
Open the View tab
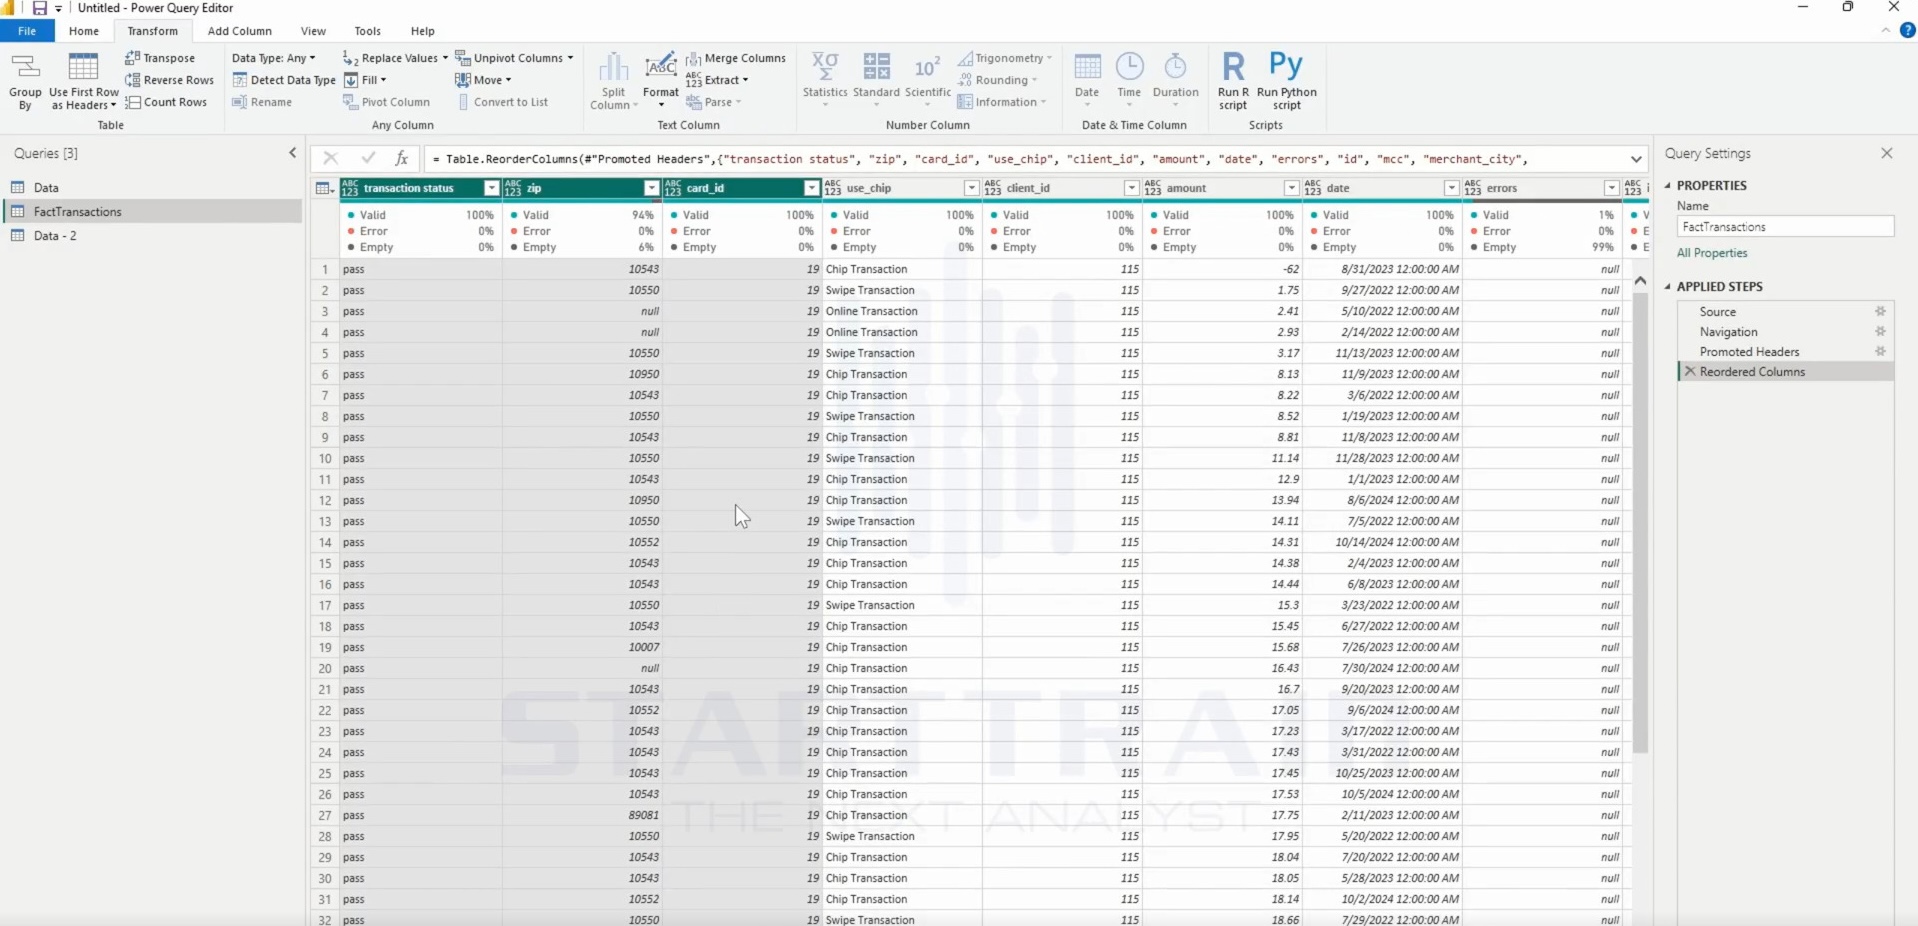[x=313, y=31]
